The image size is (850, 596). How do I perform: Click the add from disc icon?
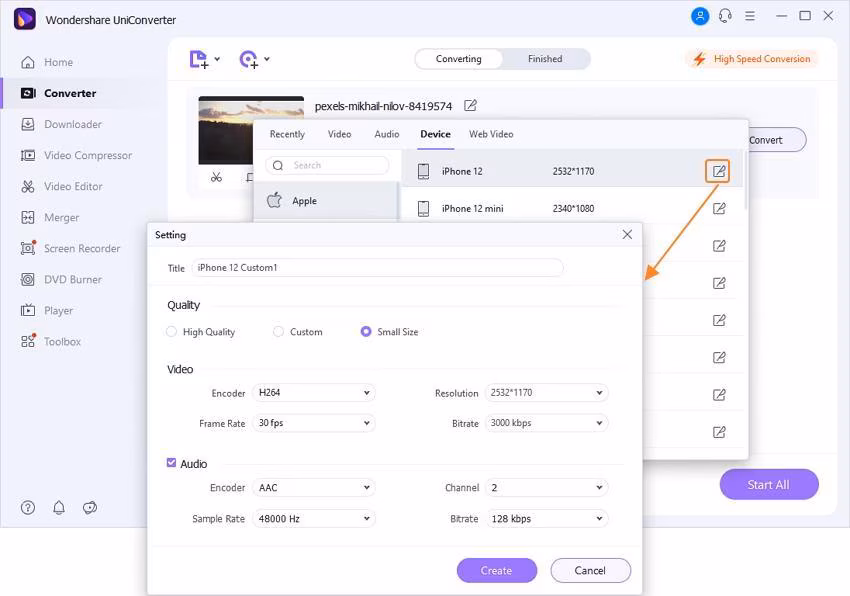[x=249, y=59]
